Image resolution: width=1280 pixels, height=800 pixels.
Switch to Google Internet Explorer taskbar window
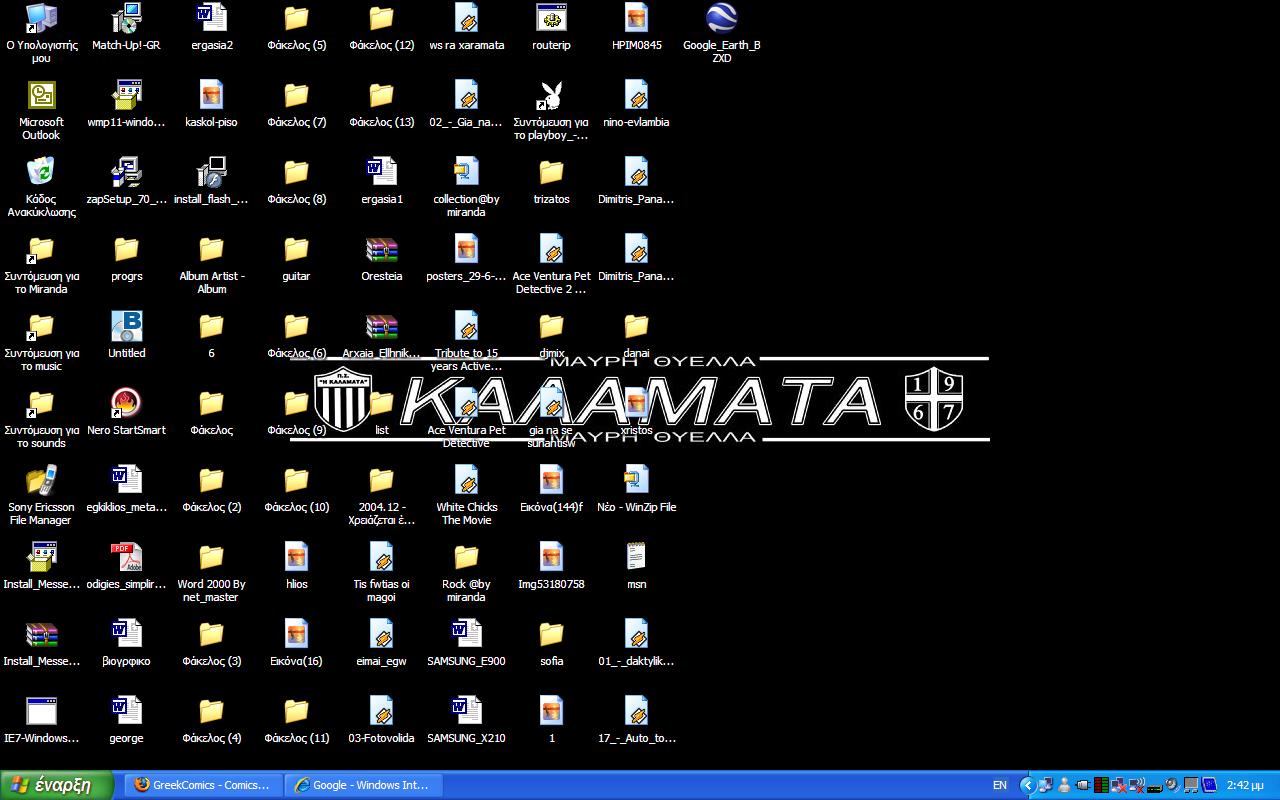coord(362,785)
